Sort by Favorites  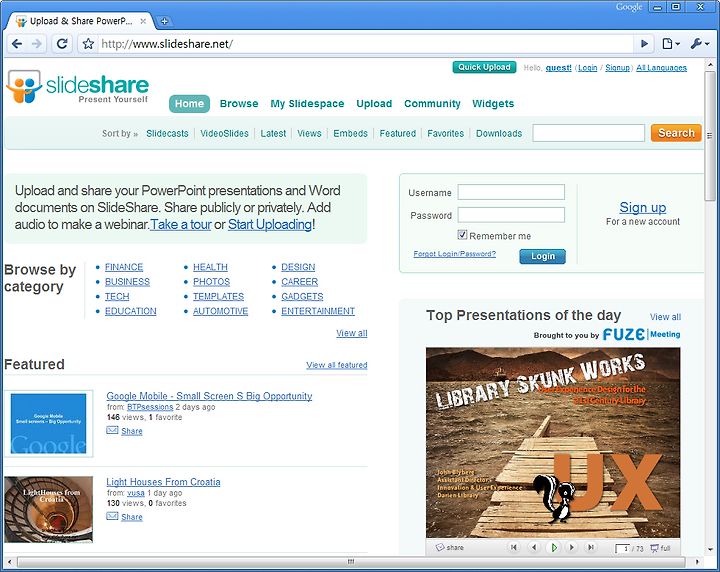[445, 134]
